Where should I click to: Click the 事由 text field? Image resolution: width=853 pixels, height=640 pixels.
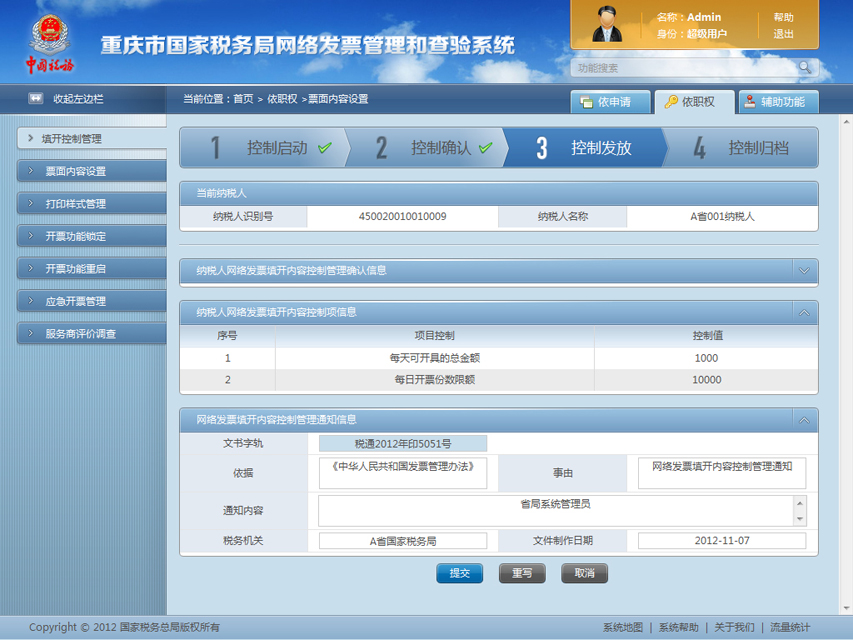coord(722,472)
